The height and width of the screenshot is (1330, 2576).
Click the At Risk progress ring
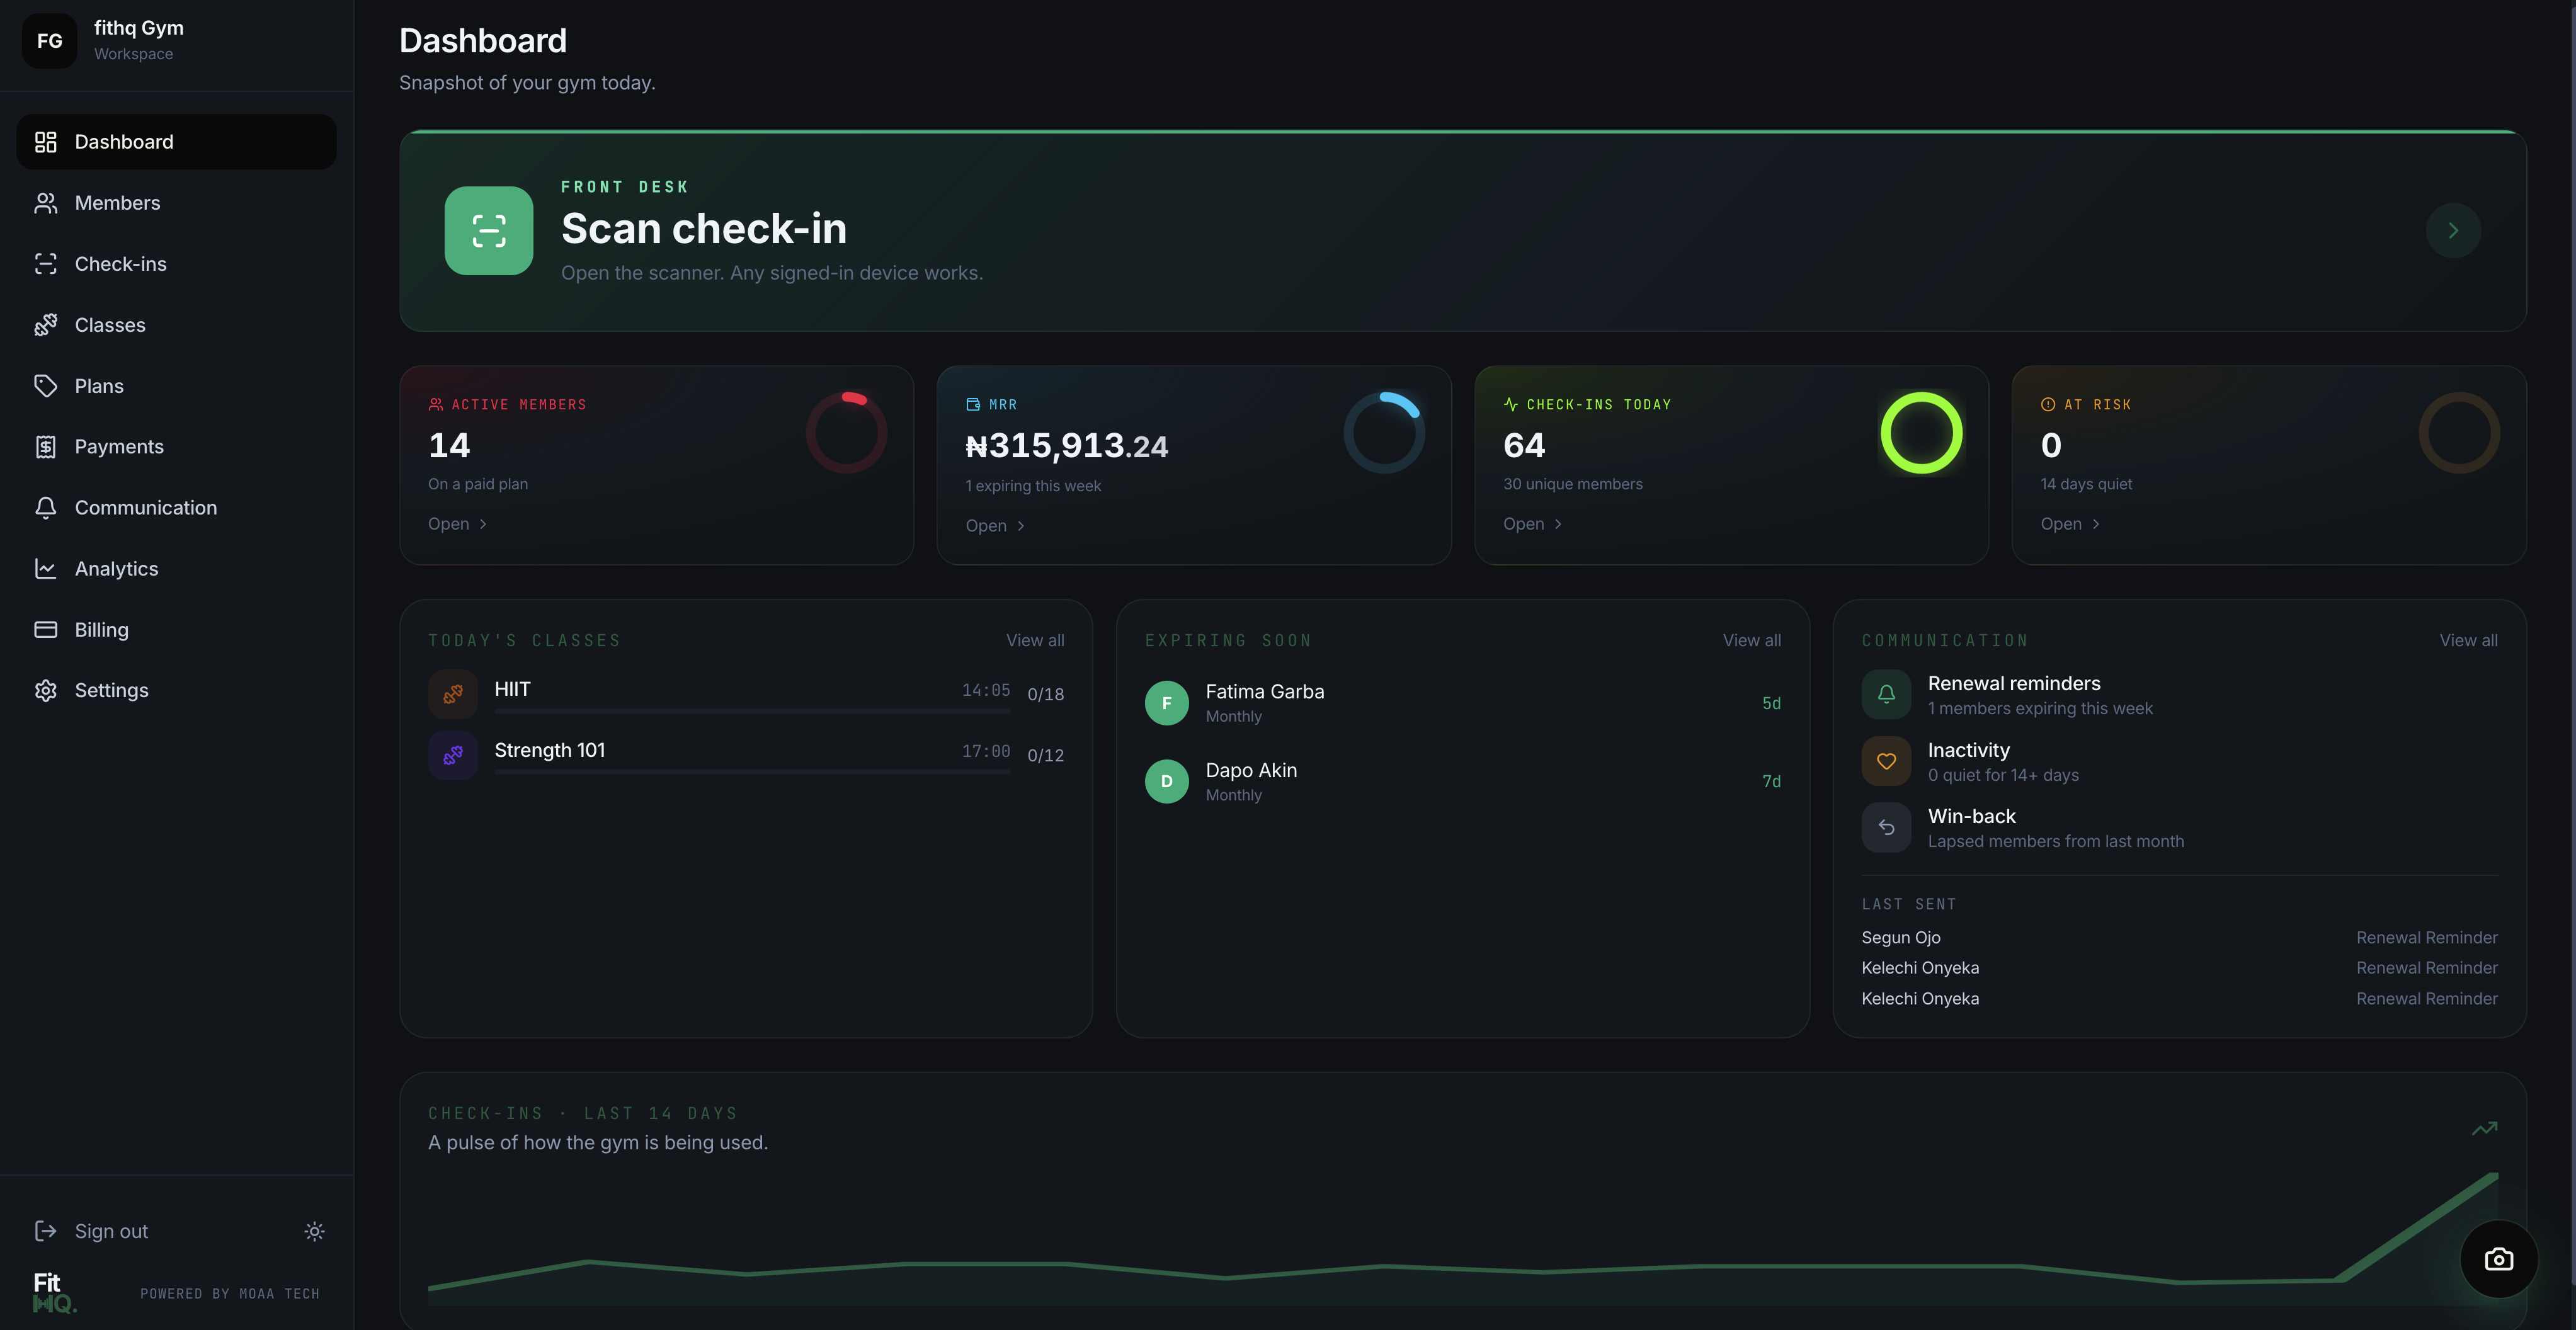[2459, 433]
